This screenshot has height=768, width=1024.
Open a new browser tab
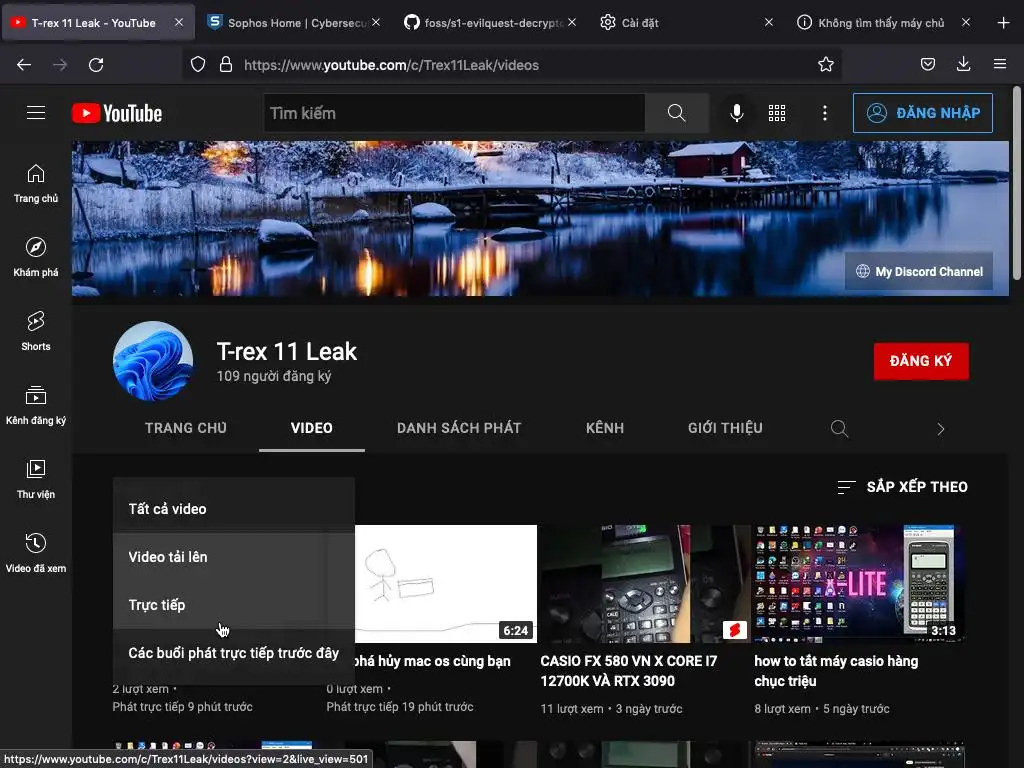coord(1004,23)
